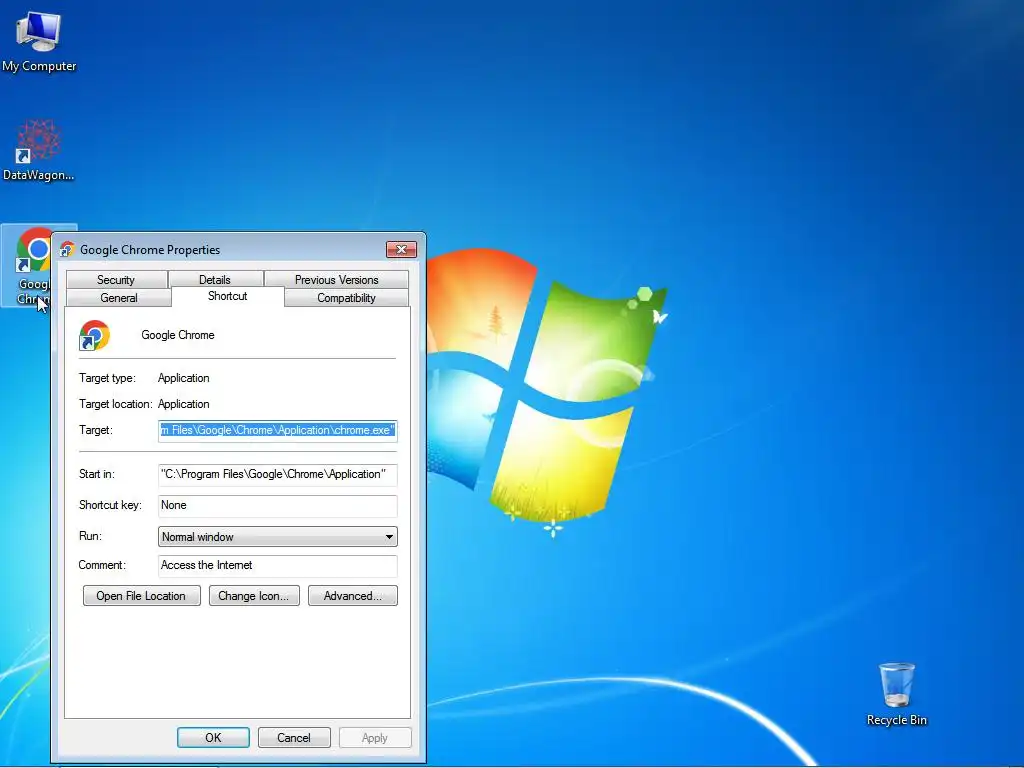Click into the Target field
Viewport: 1024px width, 768px height.
pos(278,430)
